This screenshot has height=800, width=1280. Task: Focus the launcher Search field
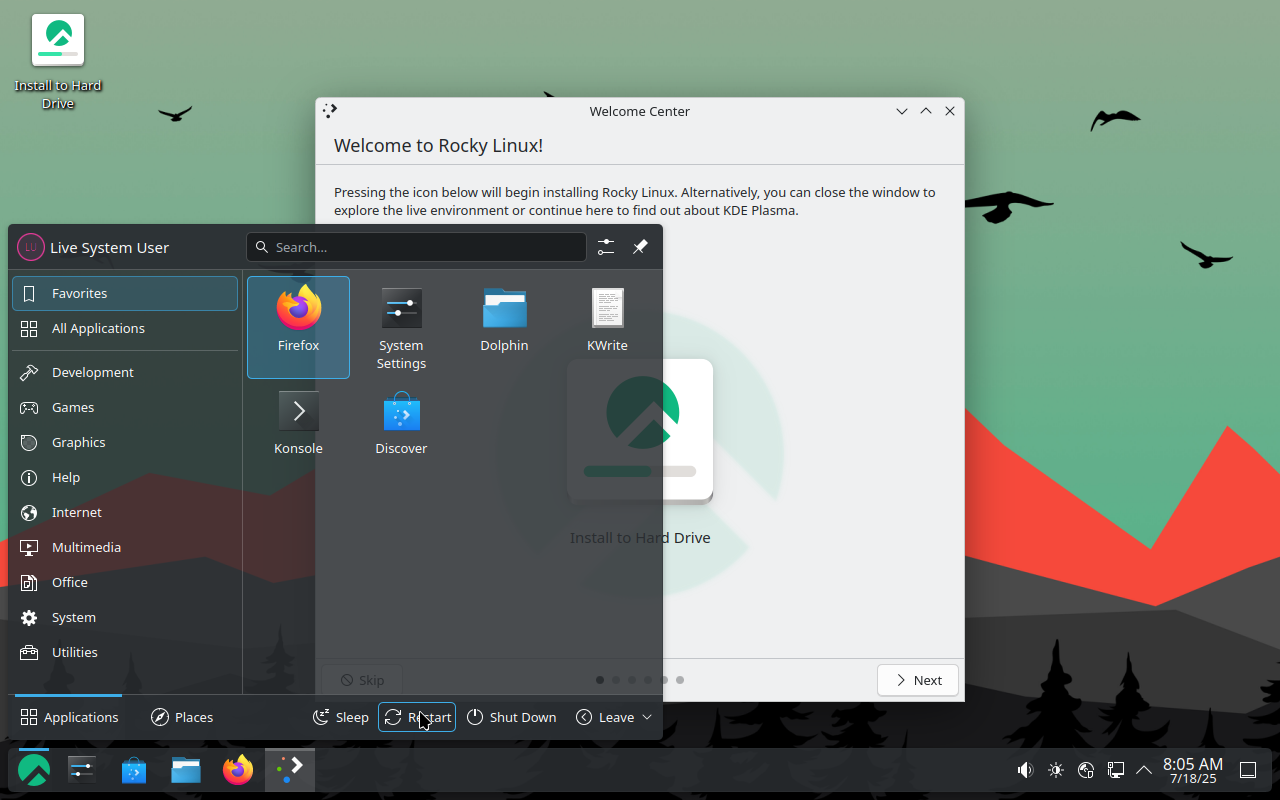point(416,247)
